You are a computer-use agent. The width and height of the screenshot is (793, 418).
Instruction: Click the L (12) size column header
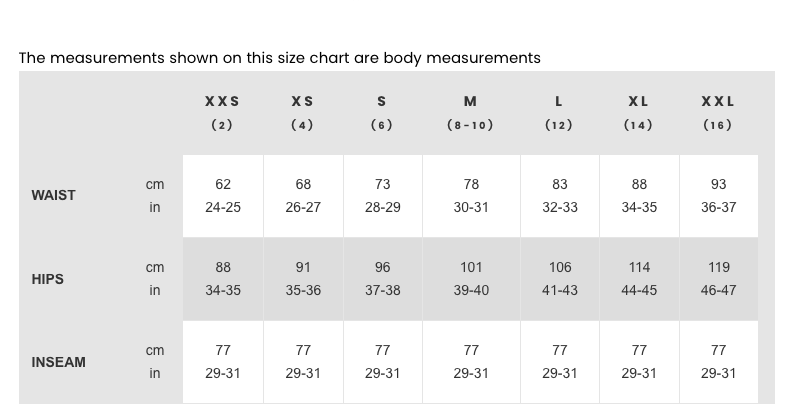click(x=559, y=112)
